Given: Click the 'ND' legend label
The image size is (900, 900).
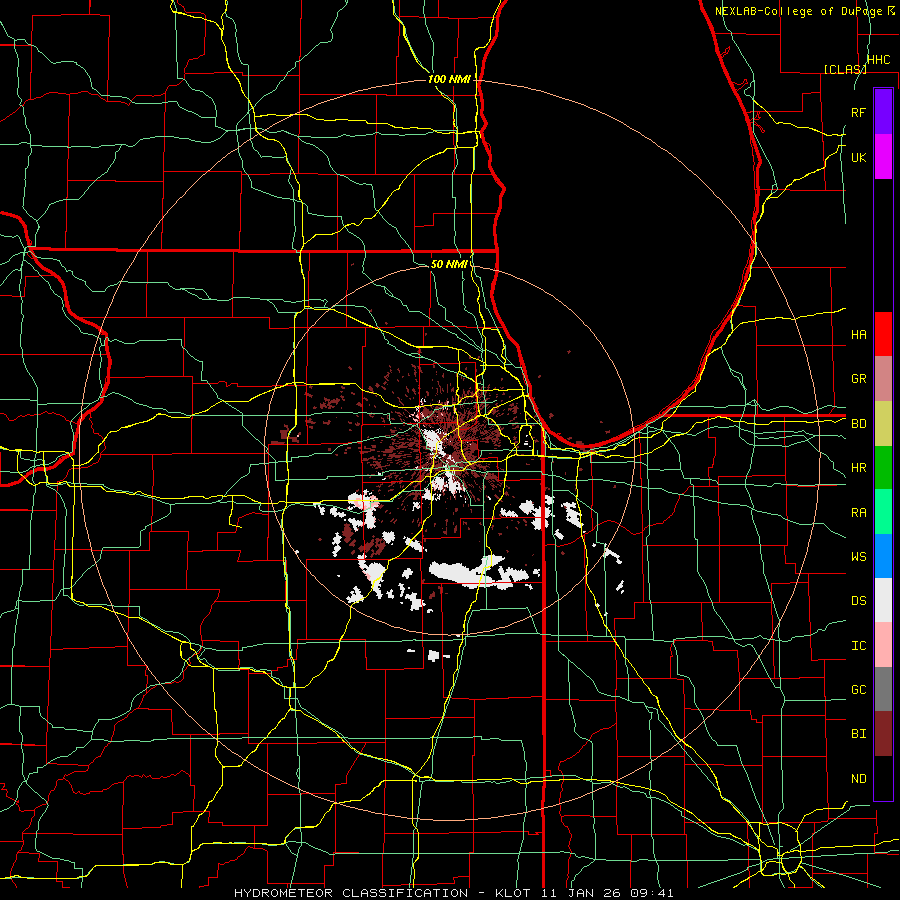Looking at the screenshot, I should 858,779.
